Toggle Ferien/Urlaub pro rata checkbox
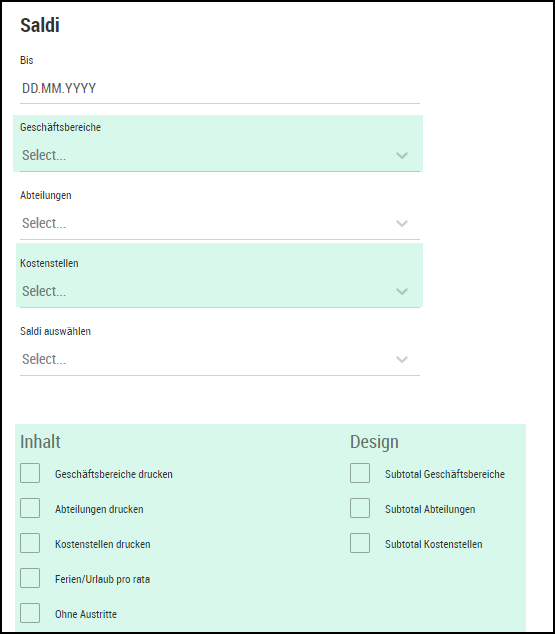555x634 pixels. click(x=30, y=578)
